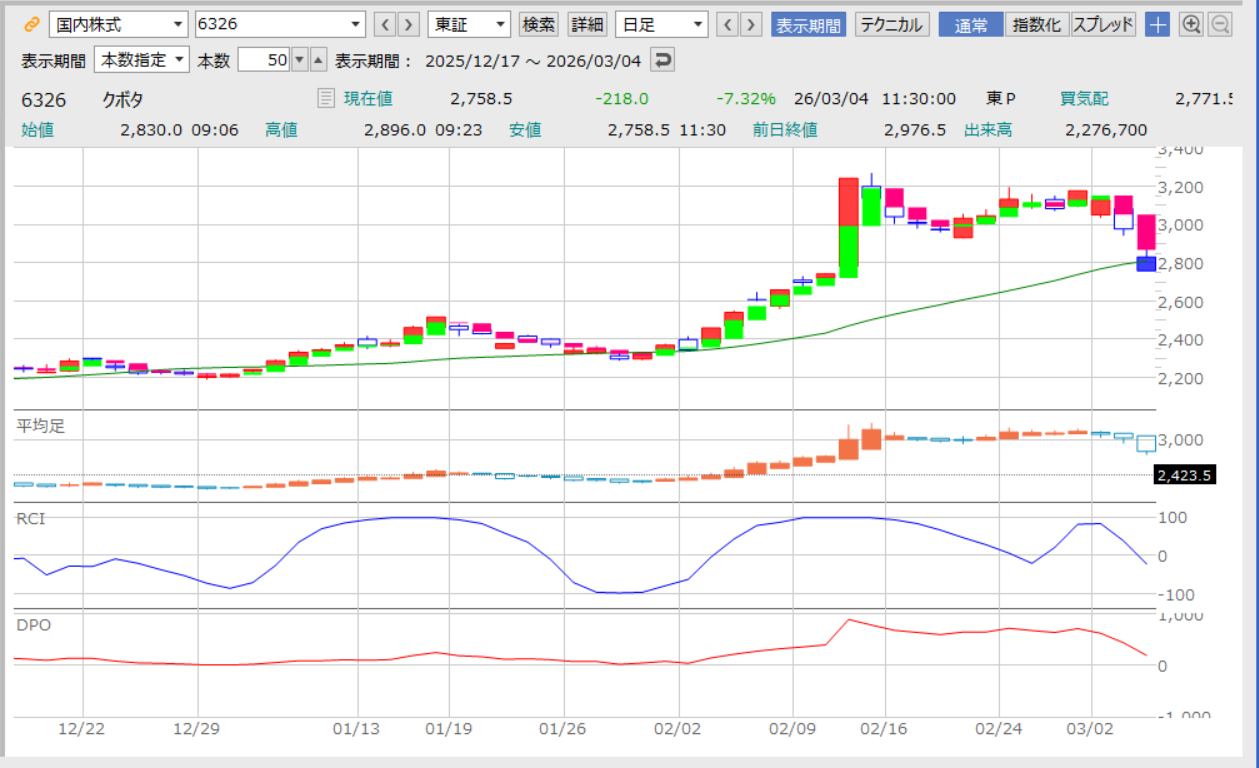
Task: Click the 本数 input field showing 50
Action: coord(266,60)
